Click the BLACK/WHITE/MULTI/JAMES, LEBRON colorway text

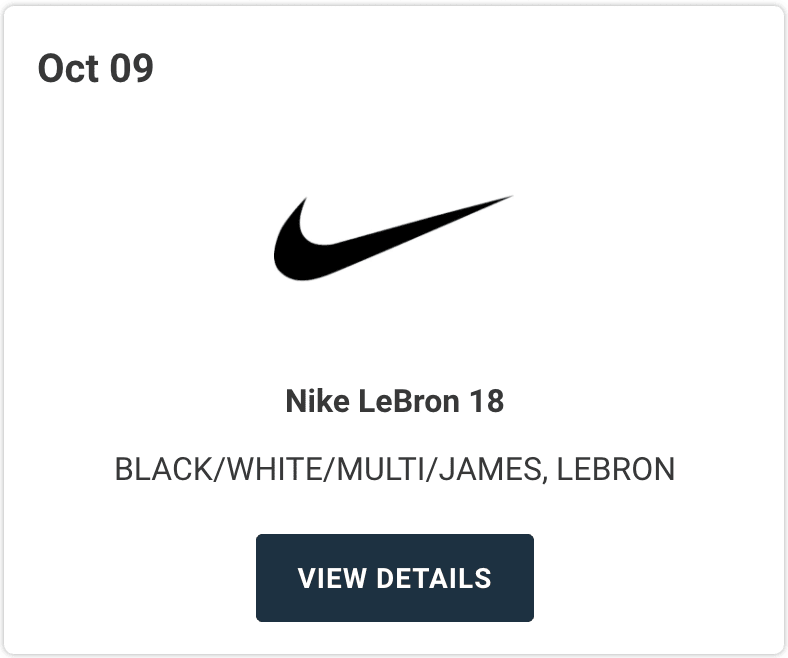(x=394, y=468)
